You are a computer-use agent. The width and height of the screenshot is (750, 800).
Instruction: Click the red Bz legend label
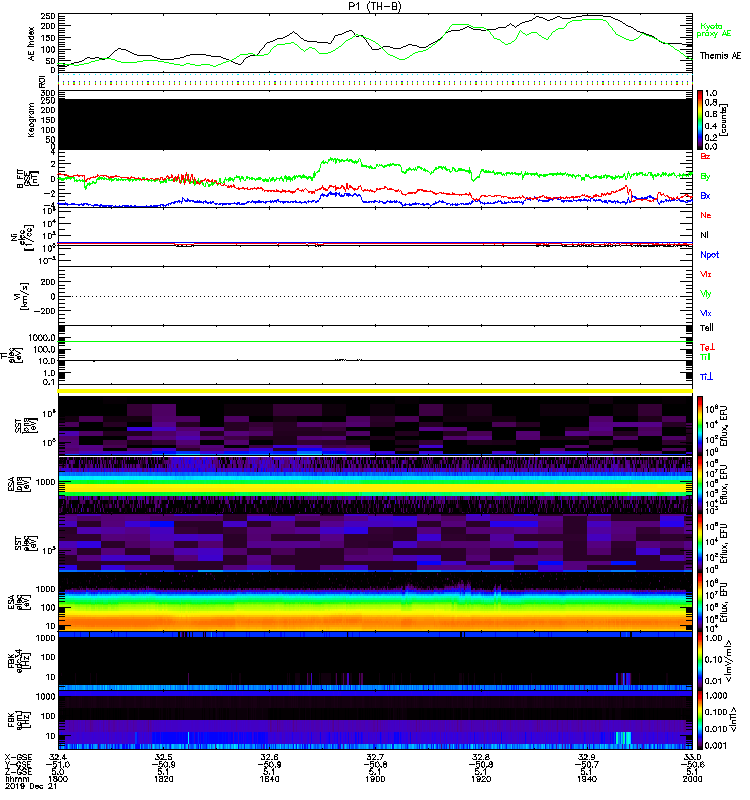[x=705, y=156]
